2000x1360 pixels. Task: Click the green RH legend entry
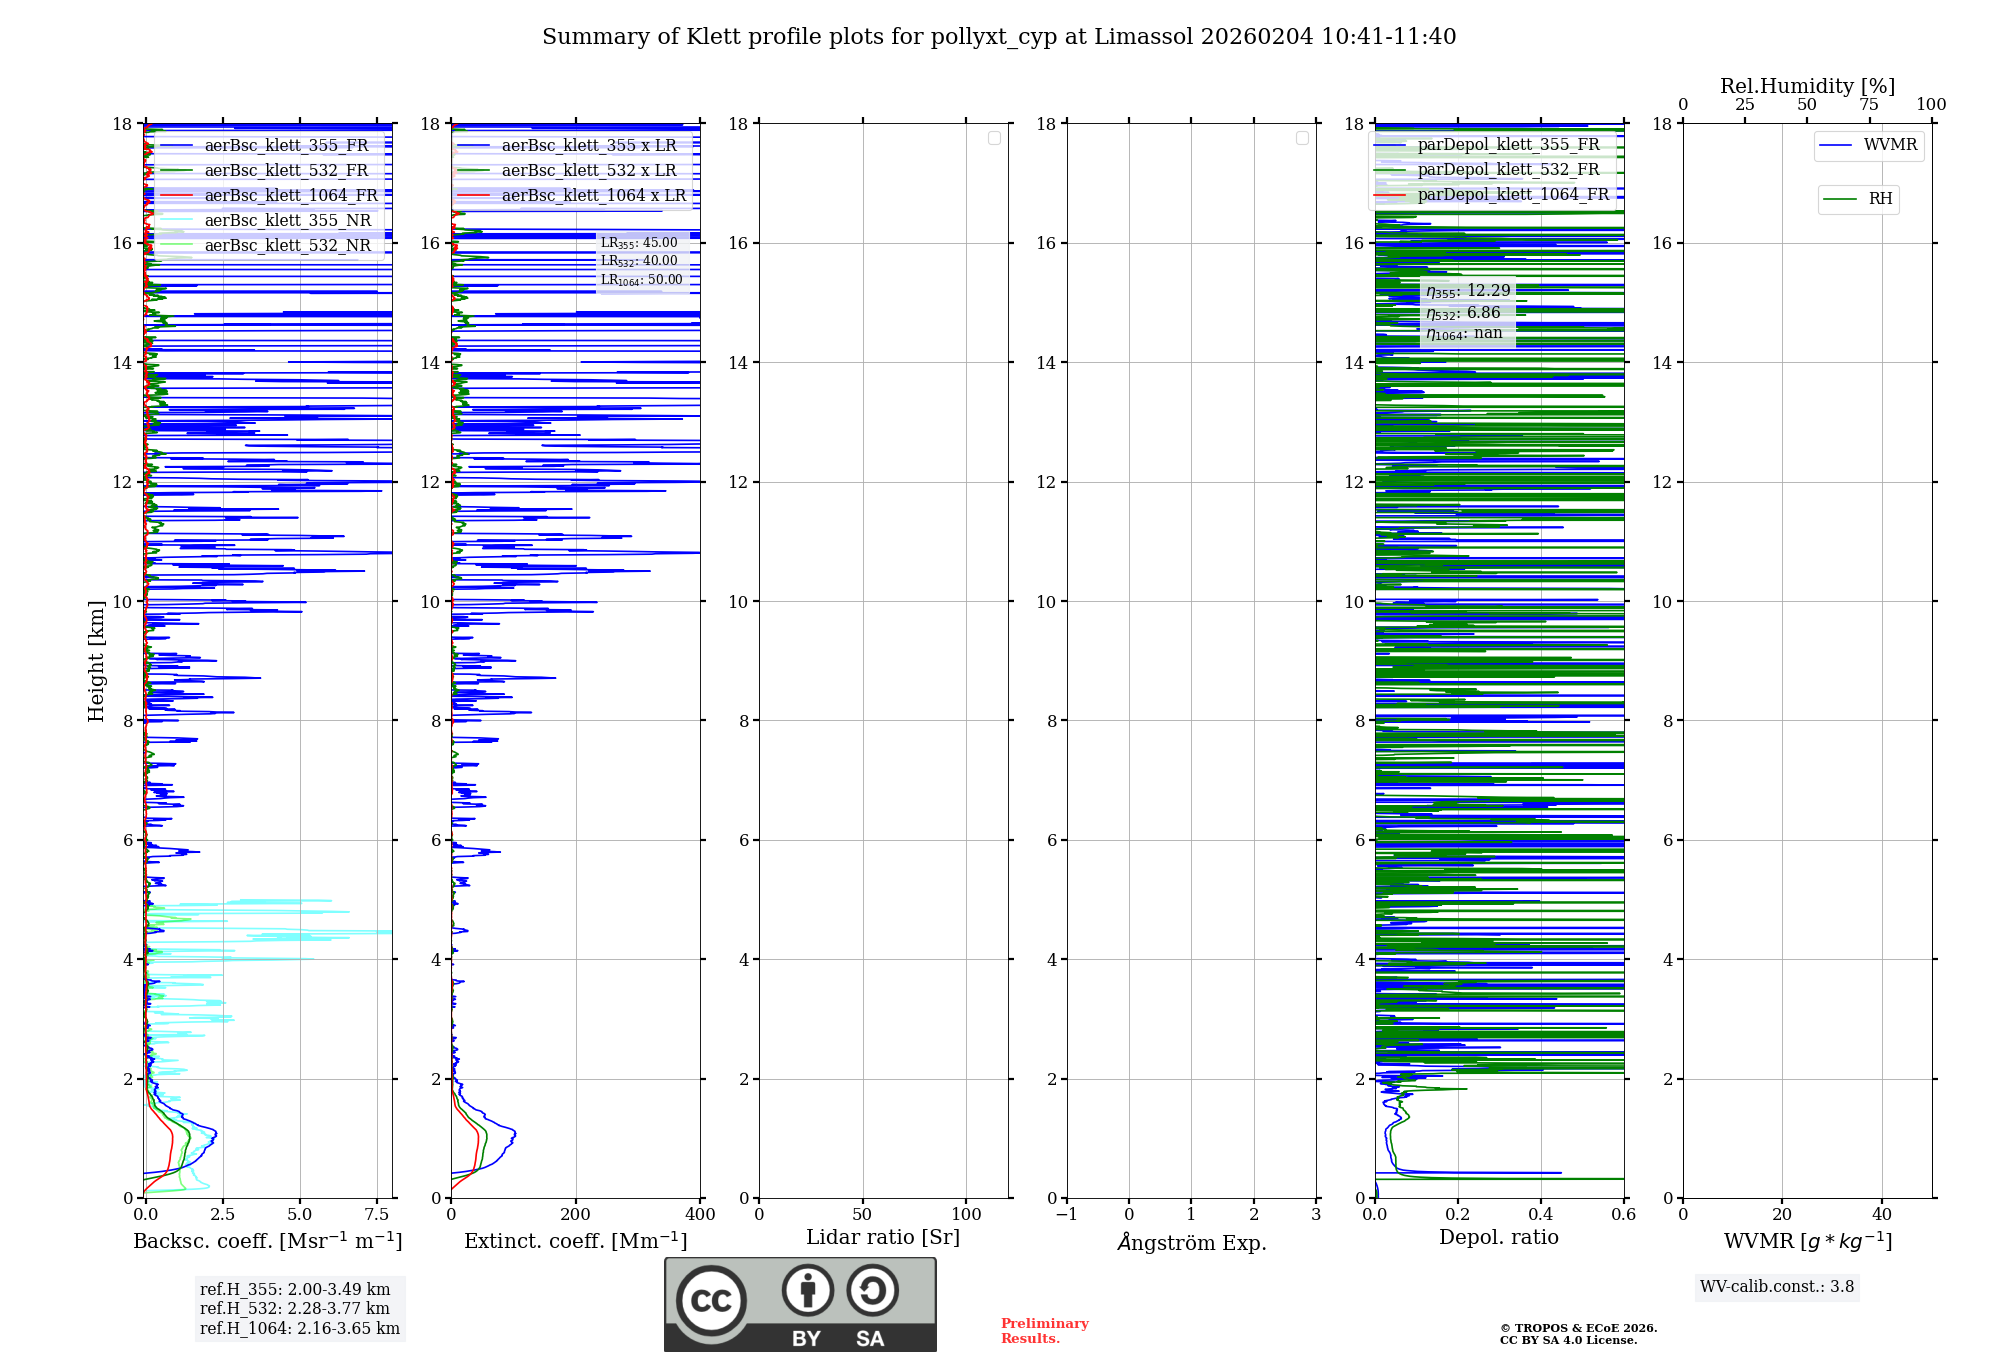(x=1858, y=199)
